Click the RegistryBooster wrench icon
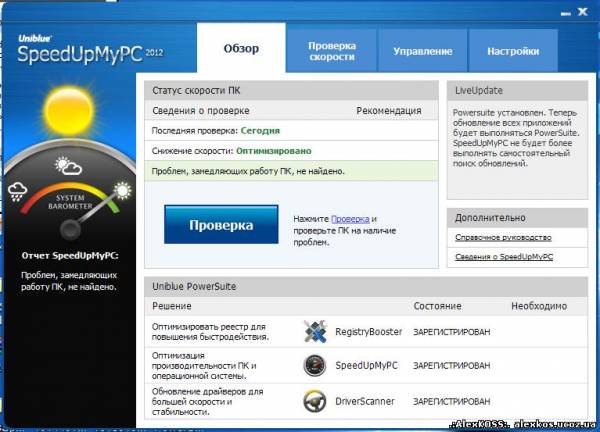600x432 pixels. coord(315,331)
